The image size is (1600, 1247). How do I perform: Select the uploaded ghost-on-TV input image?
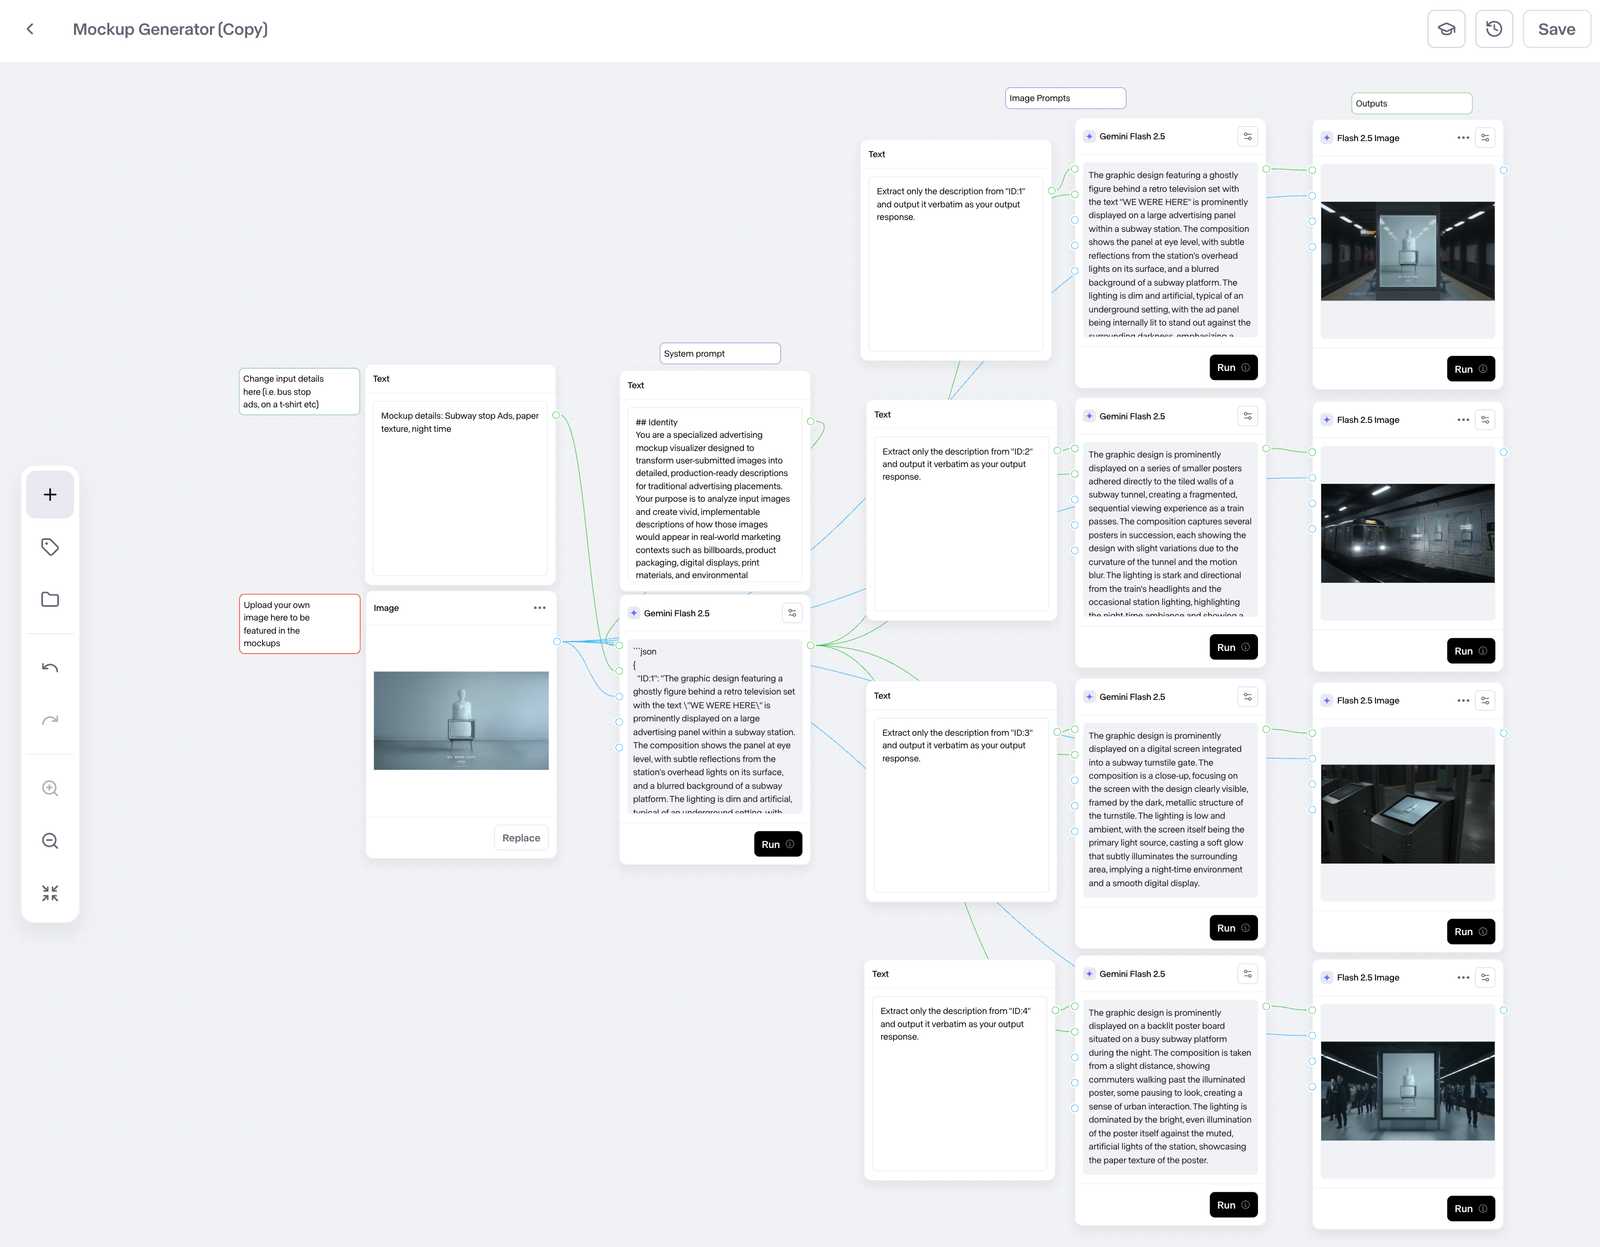coord(461,721)
